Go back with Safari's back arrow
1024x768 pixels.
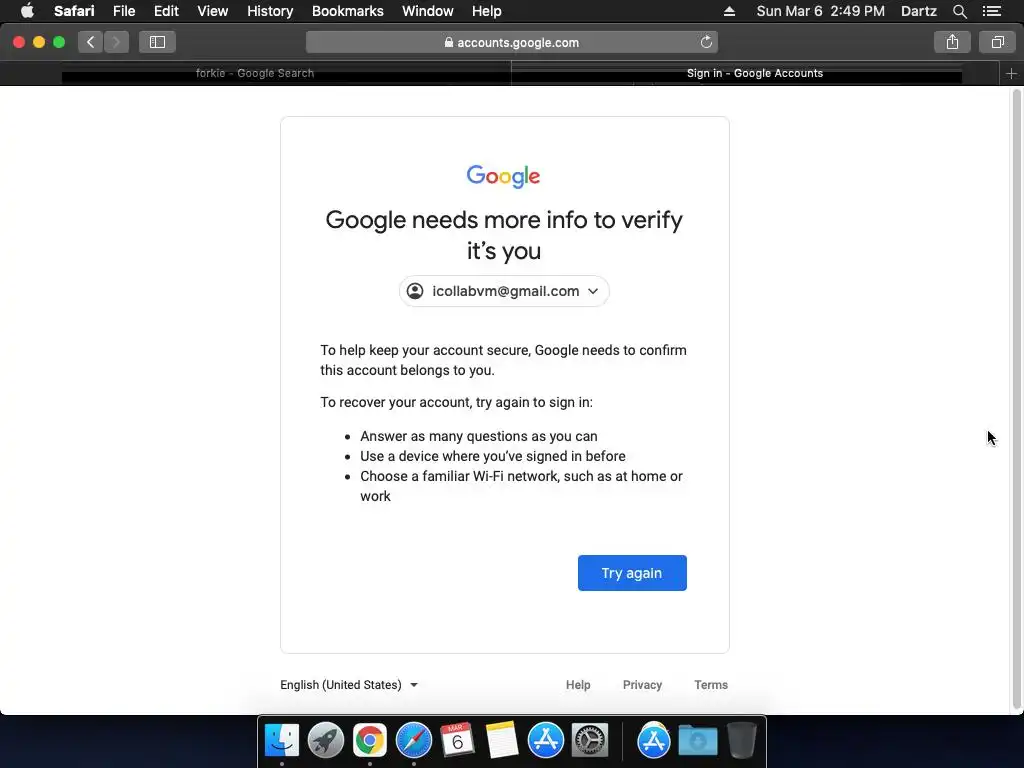click(x=91, y=42)
